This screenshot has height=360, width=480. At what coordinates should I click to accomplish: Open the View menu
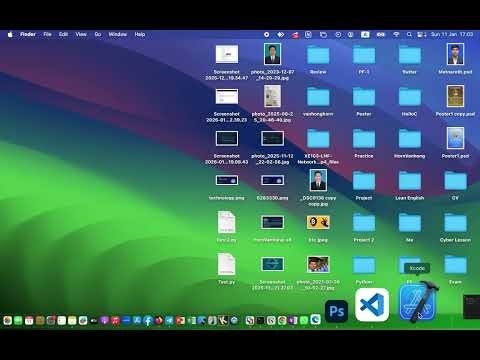[81, 34]
